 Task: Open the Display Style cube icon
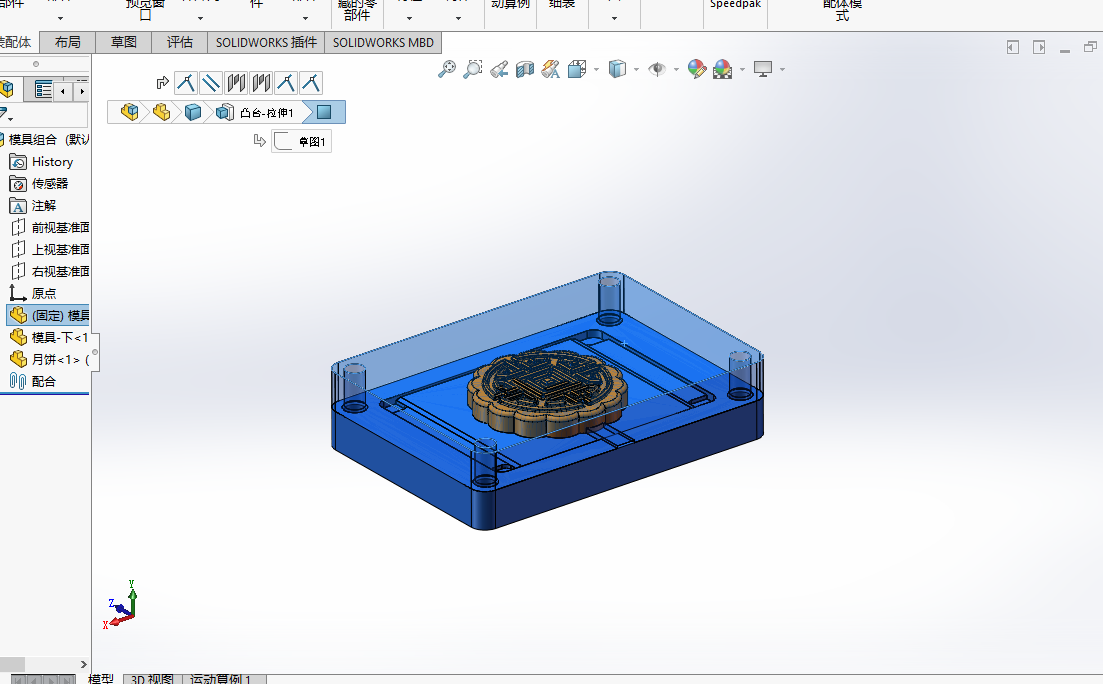(617, 69)
